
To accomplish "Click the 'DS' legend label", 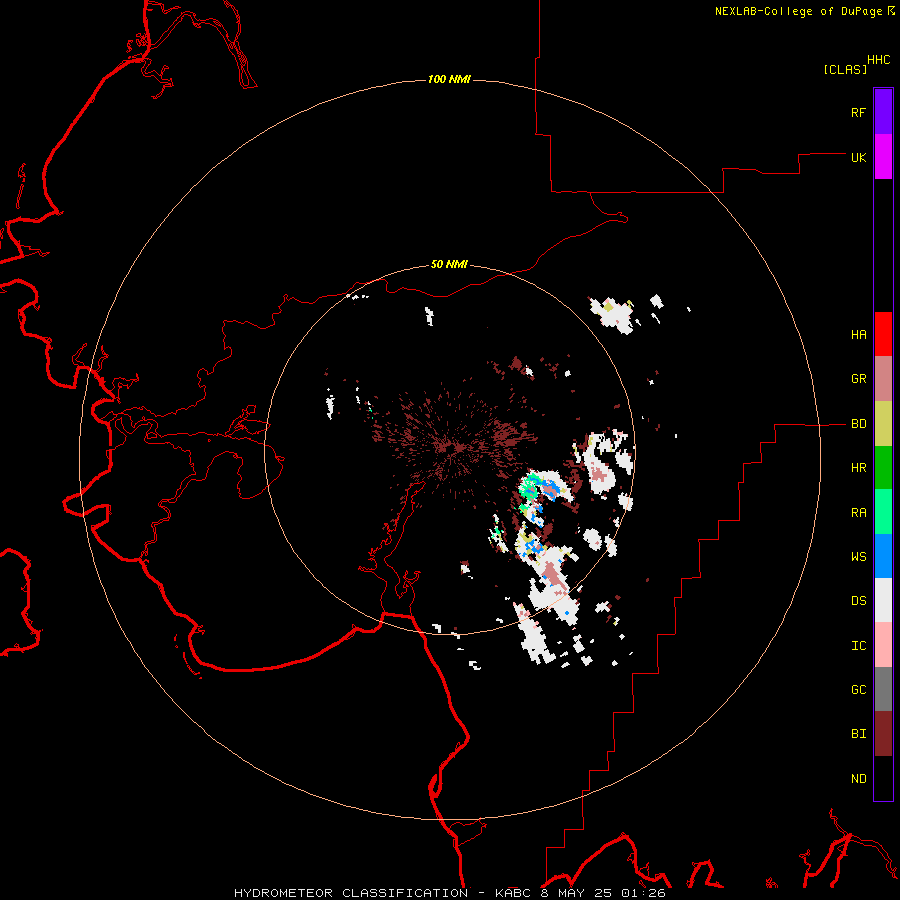I will tap(858, 601).
